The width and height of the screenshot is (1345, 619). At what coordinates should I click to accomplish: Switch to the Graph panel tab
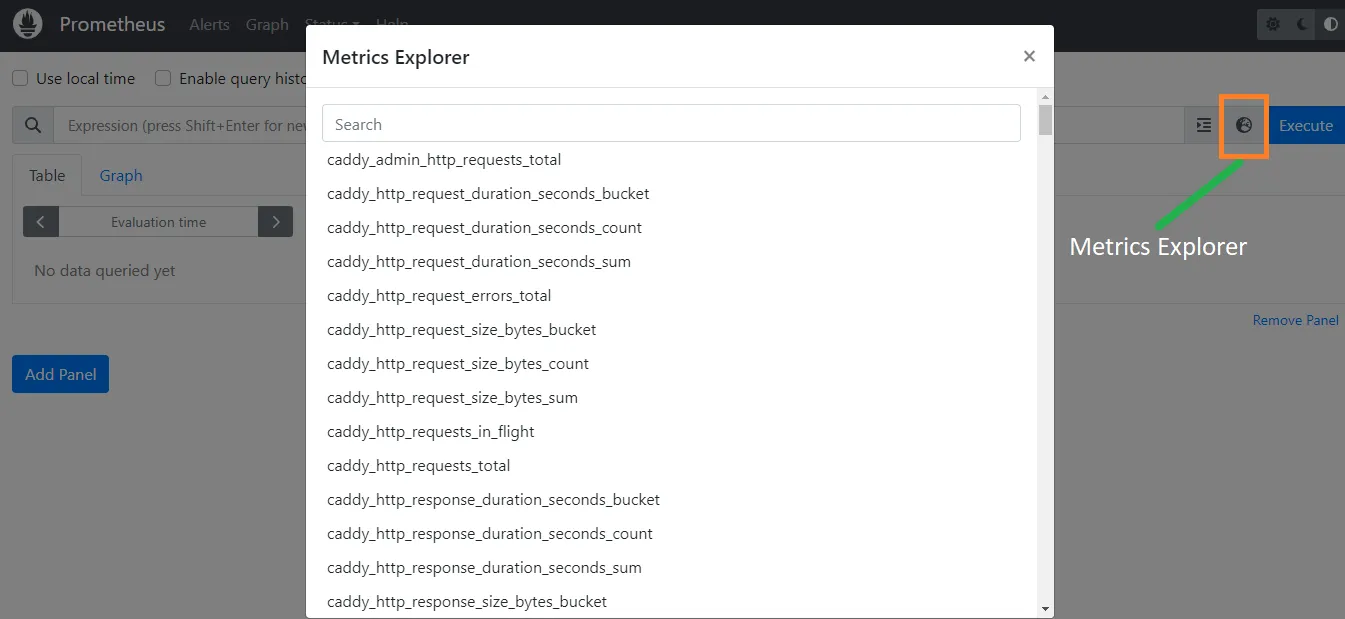(121, 175)
